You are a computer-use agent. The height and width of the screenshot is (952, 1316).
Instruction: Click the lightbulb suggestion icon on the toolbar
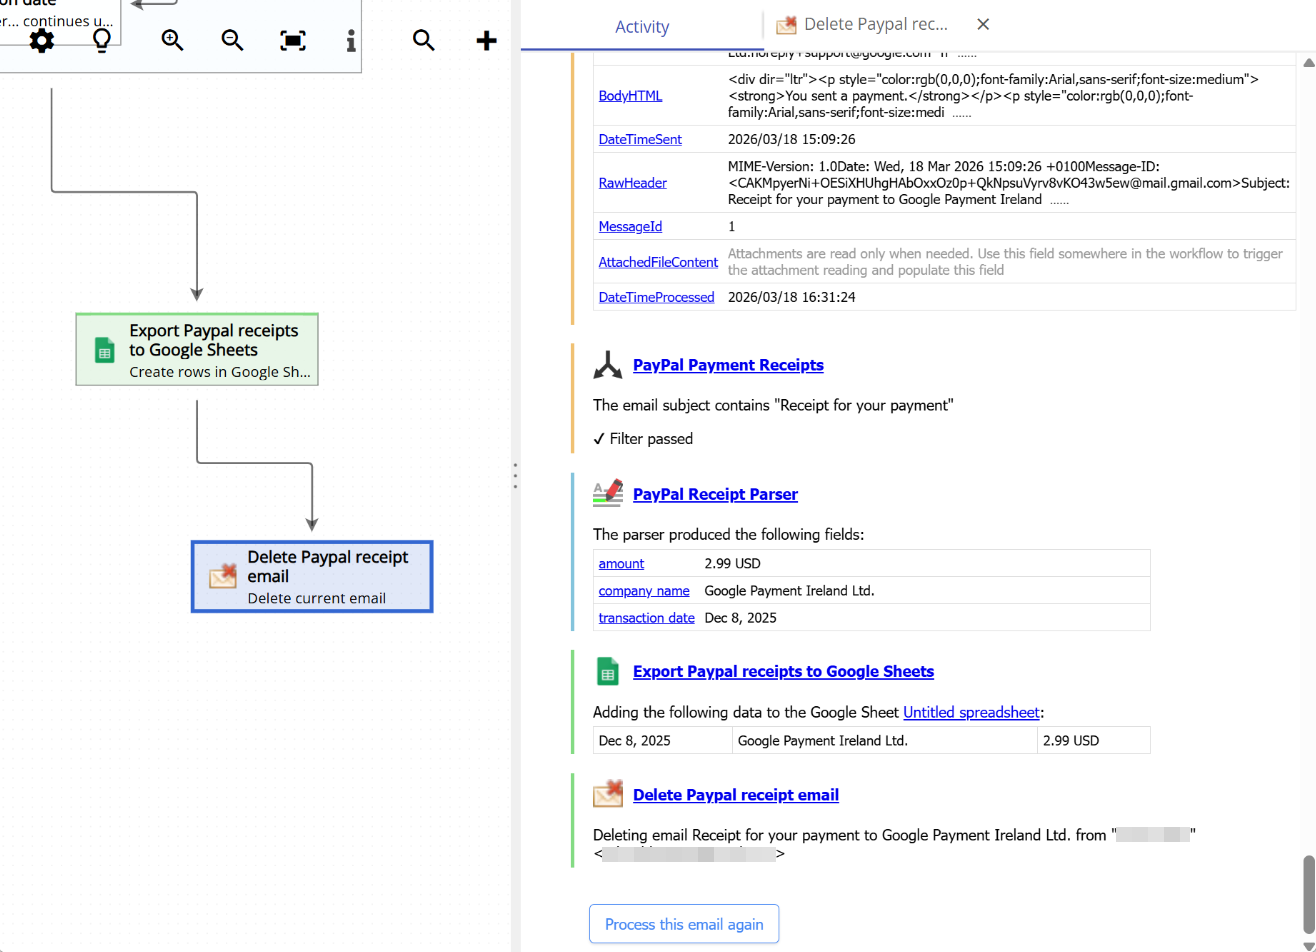(x=101, y=40)
